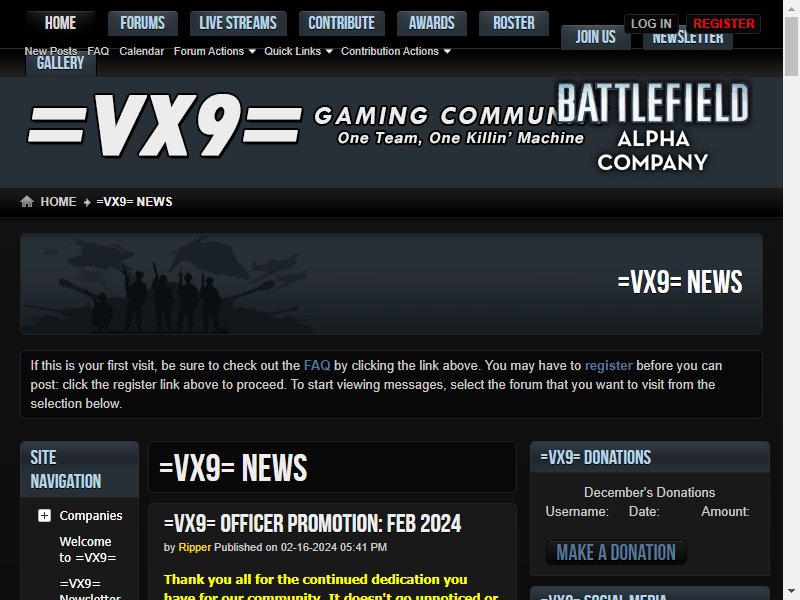Image resolution: width=800 pixels, height=600 pixels.
Task: Go to the HOME tab
Action: [x=60, y=23]
